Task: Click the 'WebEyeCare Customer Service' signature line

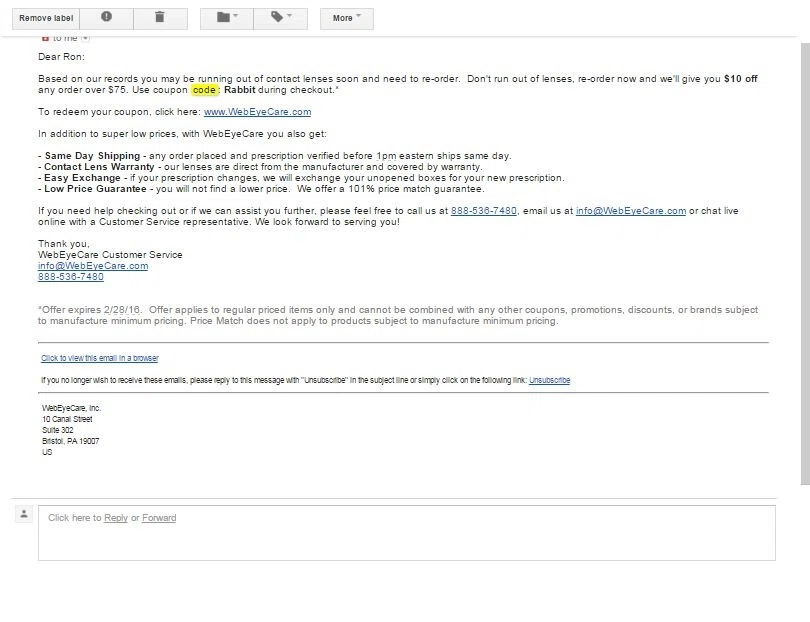Action: pyautogui.click(x=110, y=255)
